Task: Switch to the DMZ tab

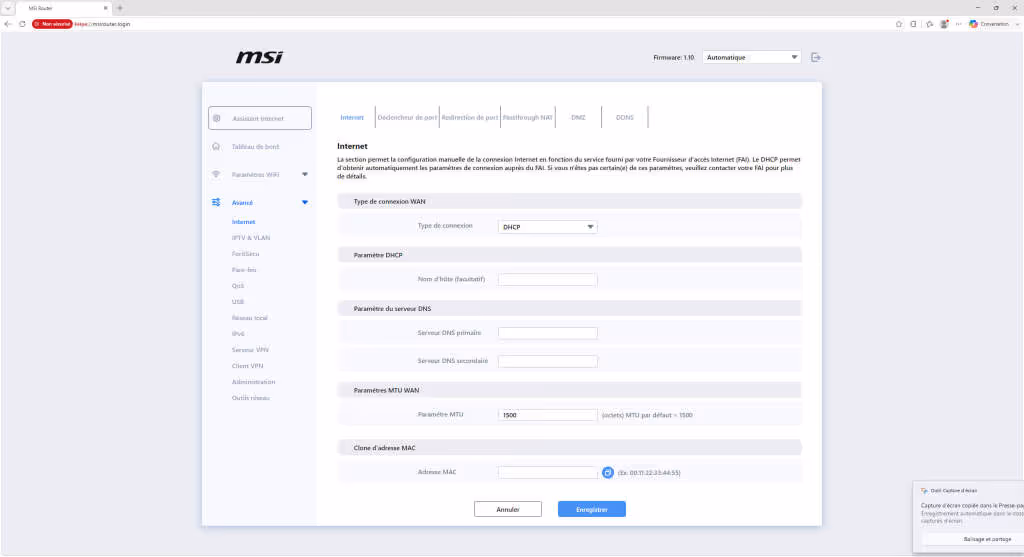Action: (578, 118)
